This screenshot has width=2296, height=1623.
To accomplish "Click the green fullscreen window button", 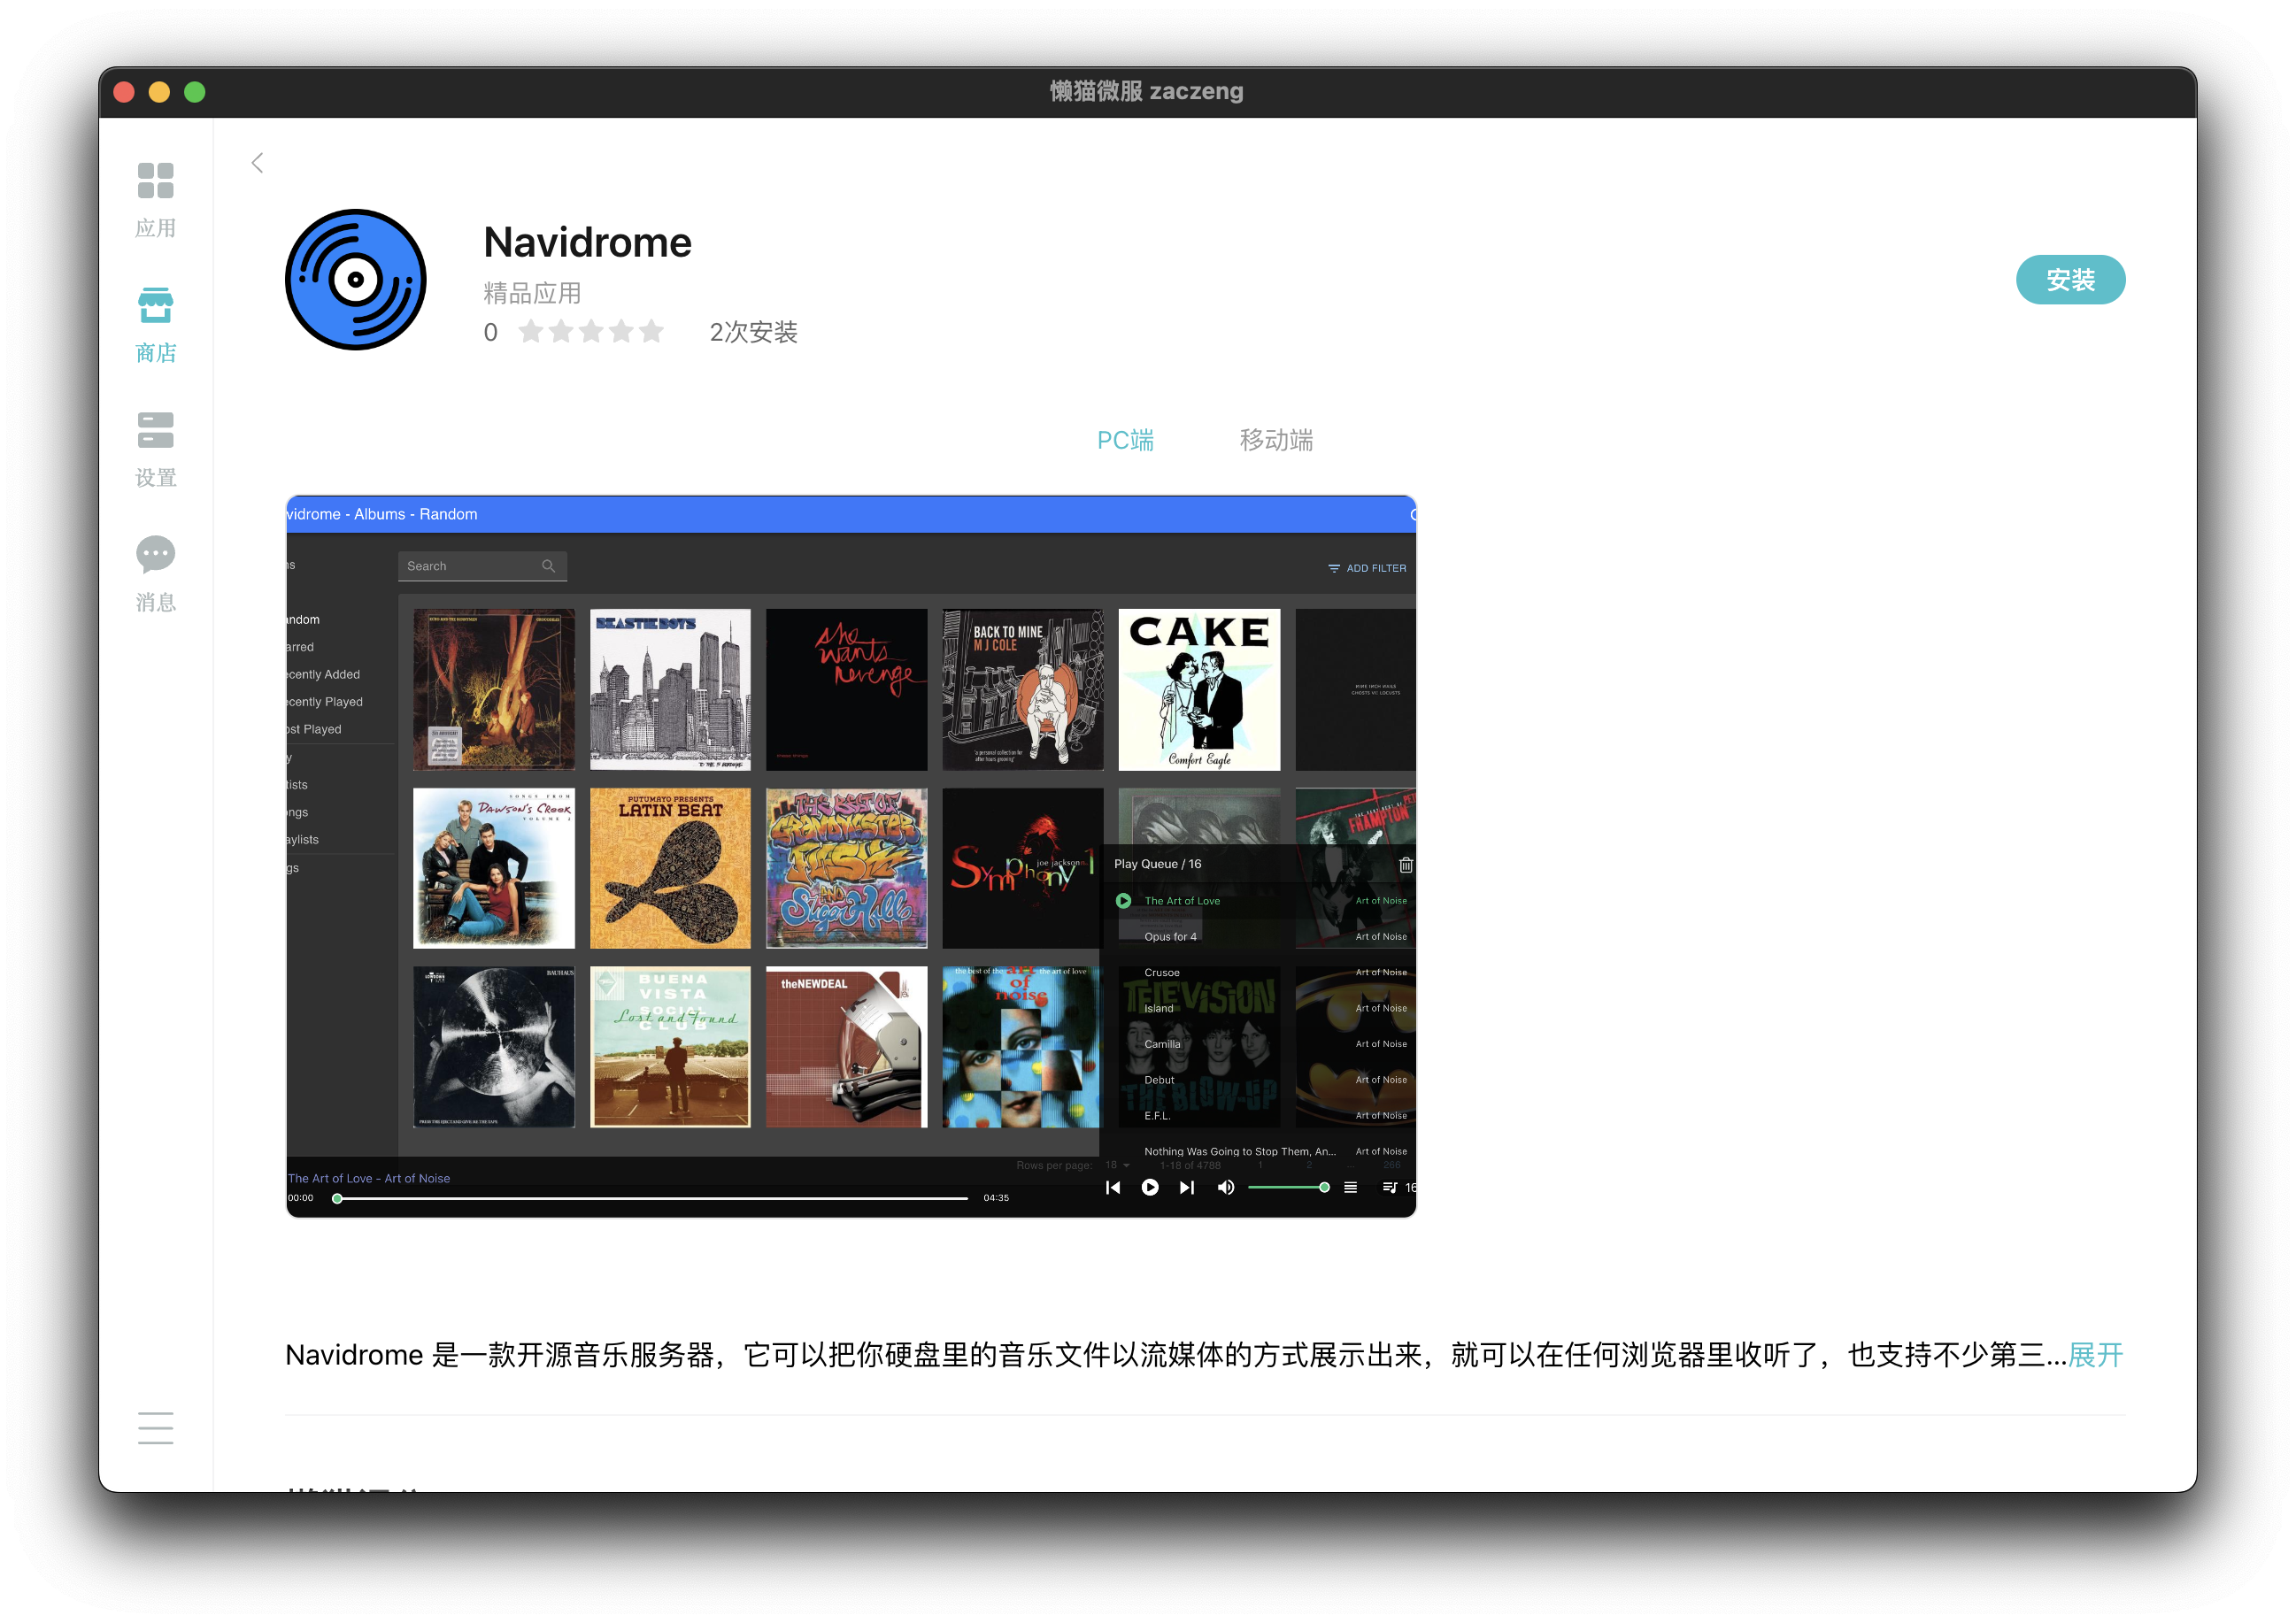I will pos(195,92).
